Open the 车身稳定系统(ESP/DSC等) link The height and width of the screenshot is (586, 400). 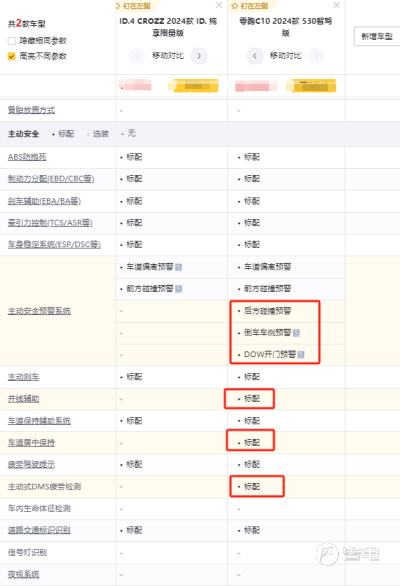click(x=54, y=244)
